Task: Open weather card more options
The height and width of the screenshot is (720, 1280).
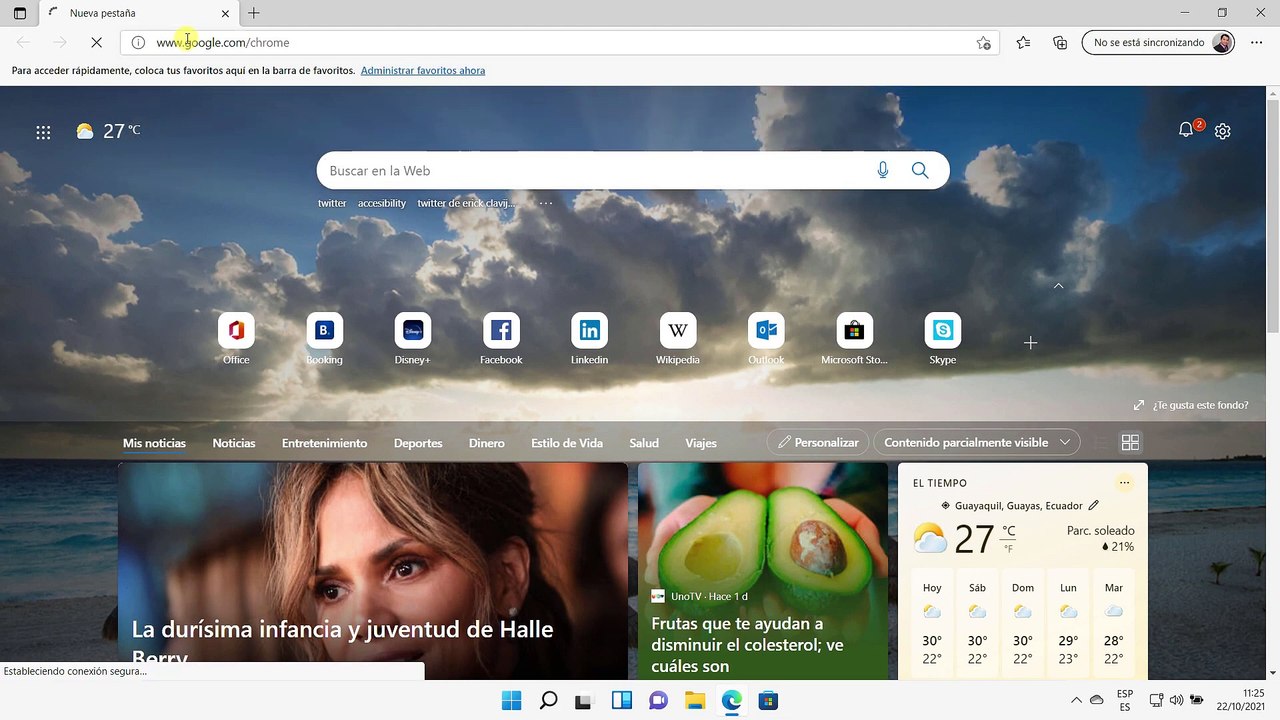Action: pyautogui.click(x=1124, y=483)
